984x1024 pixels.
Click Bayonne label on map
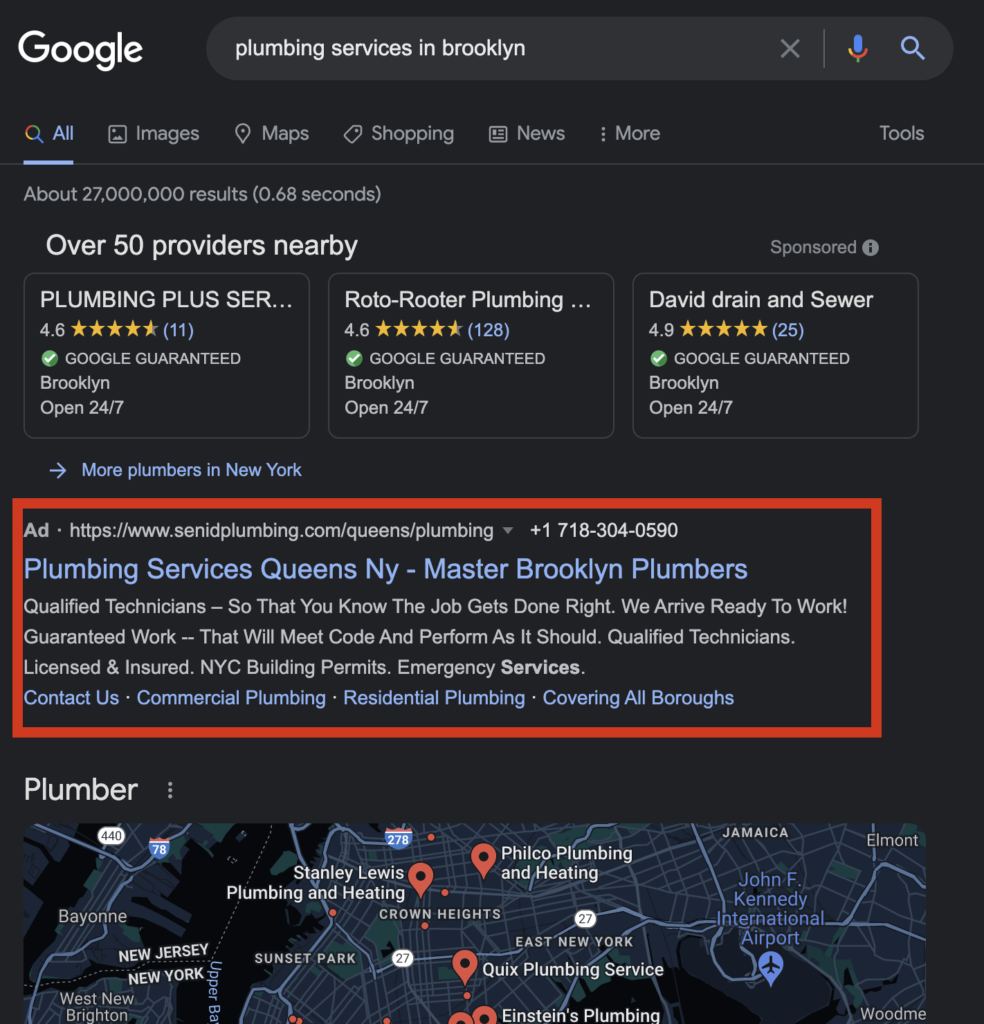93,916
